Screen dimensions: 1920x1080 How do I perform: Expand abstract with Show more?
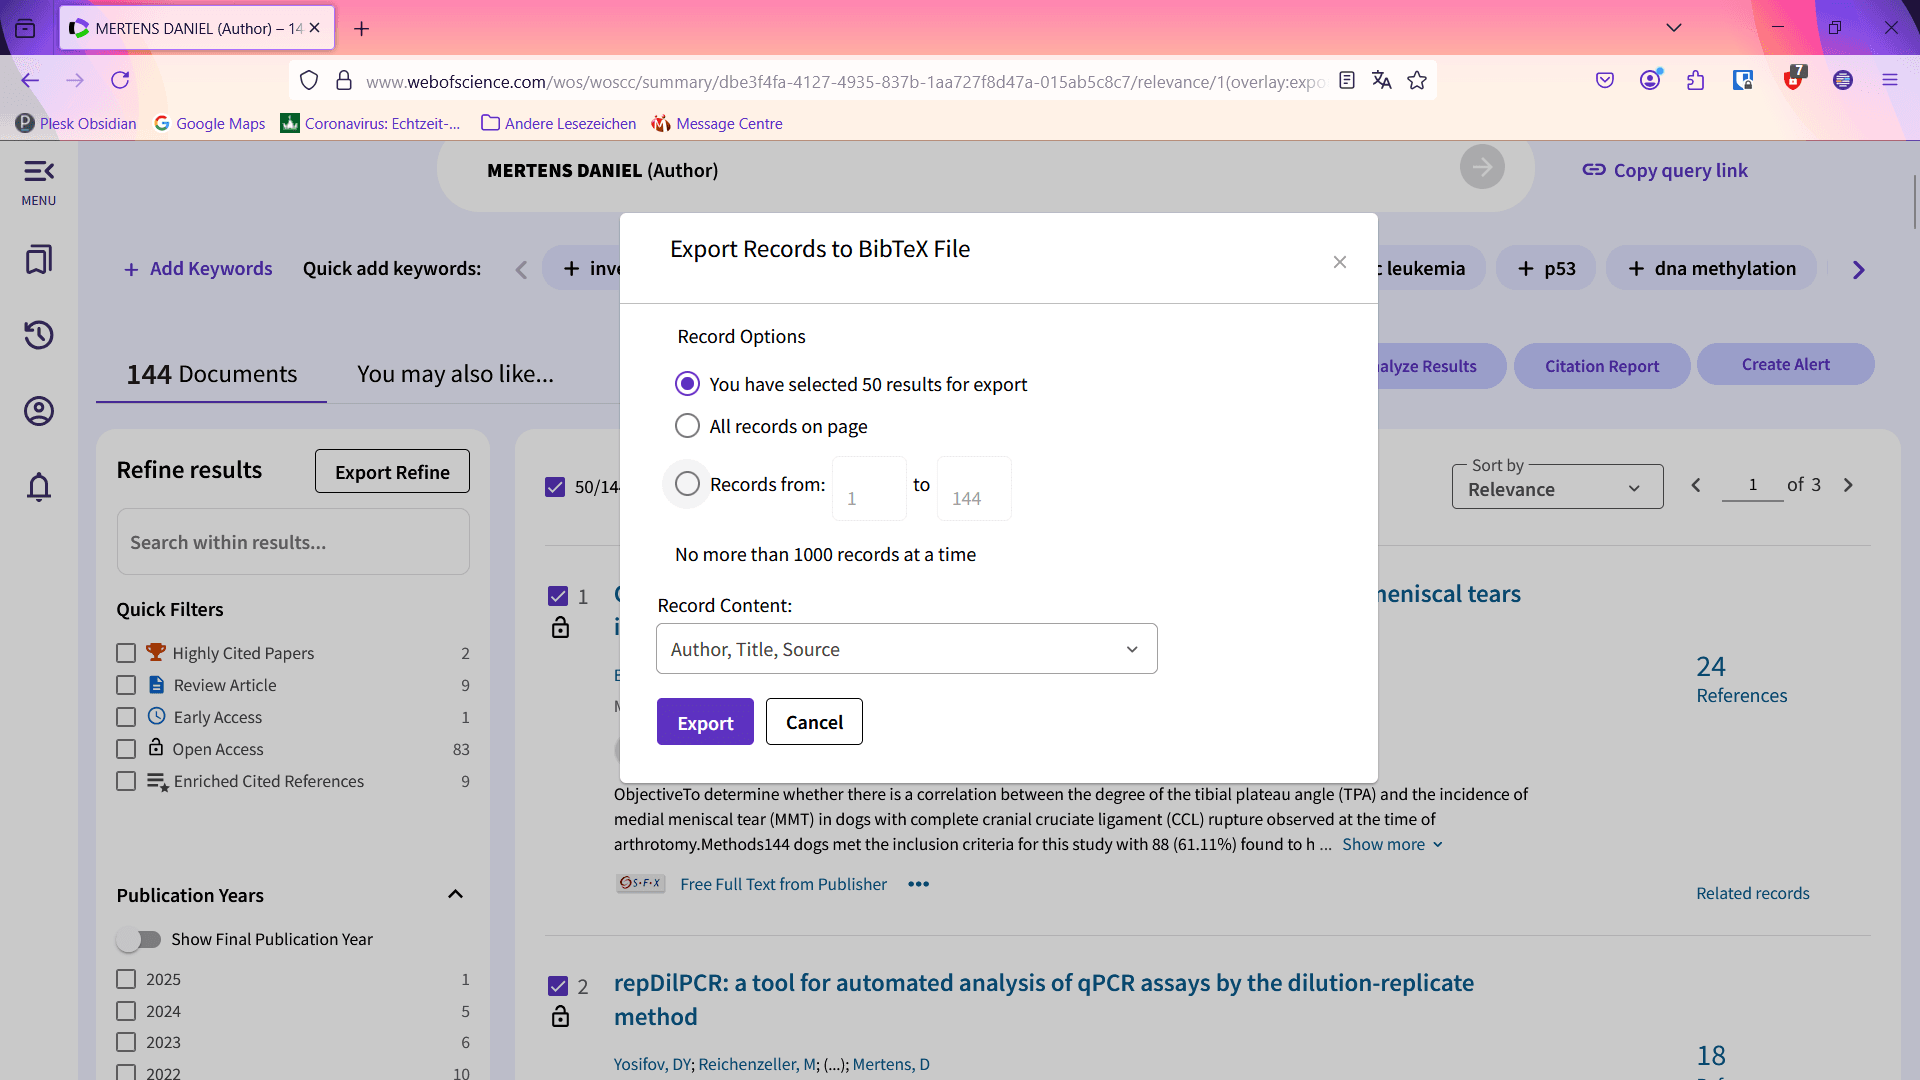tap(1393, 844)
